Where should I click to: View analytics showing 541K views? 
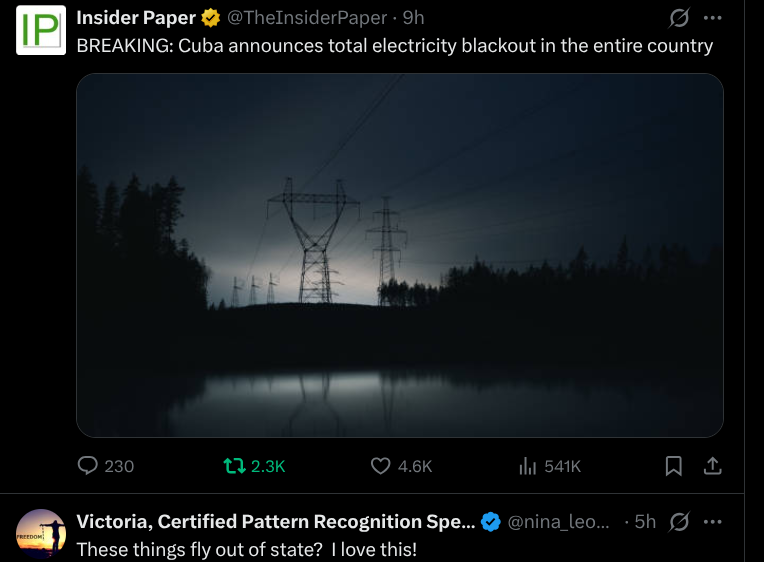click(528, 466)
